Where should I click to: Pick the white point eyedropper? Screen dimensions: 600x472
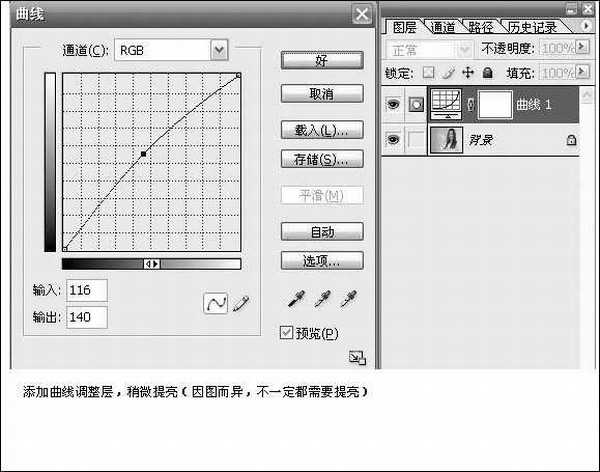coord(349,298)
